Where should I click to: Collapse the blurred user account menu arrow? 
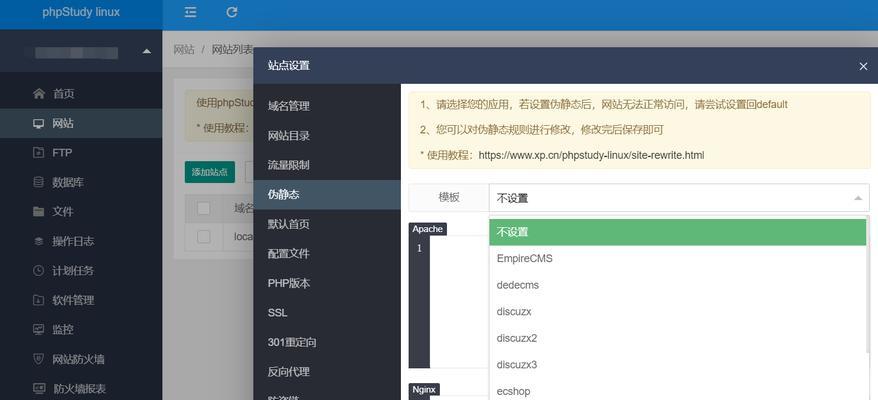click(147, 52)
